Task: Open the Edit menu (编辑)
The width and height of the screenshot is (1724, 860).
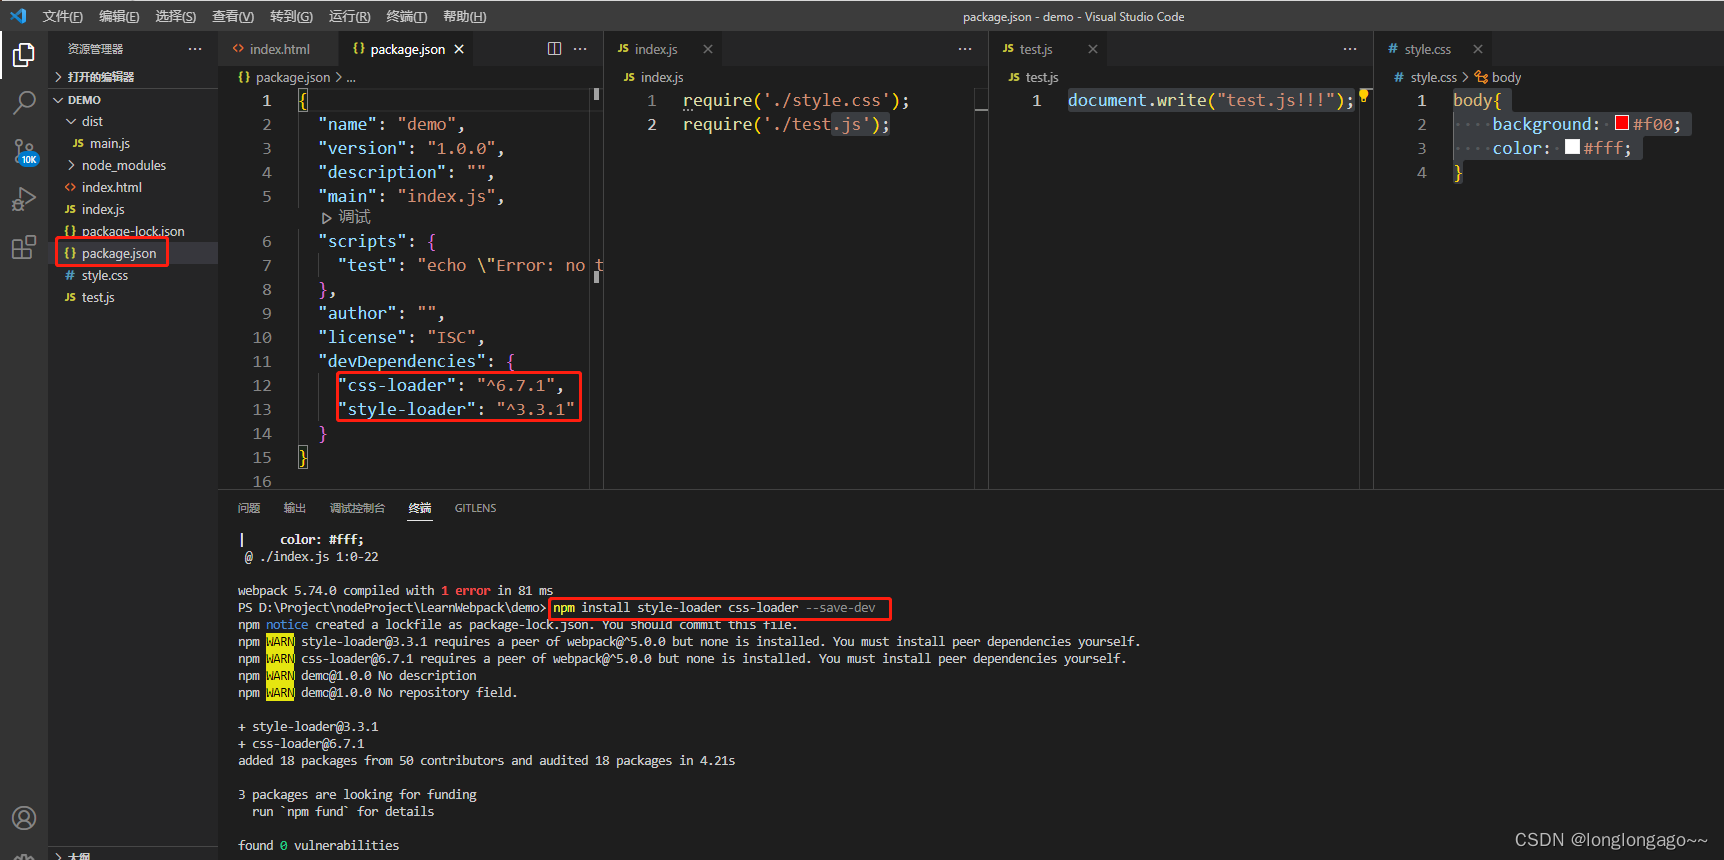Action: [119, 16]
